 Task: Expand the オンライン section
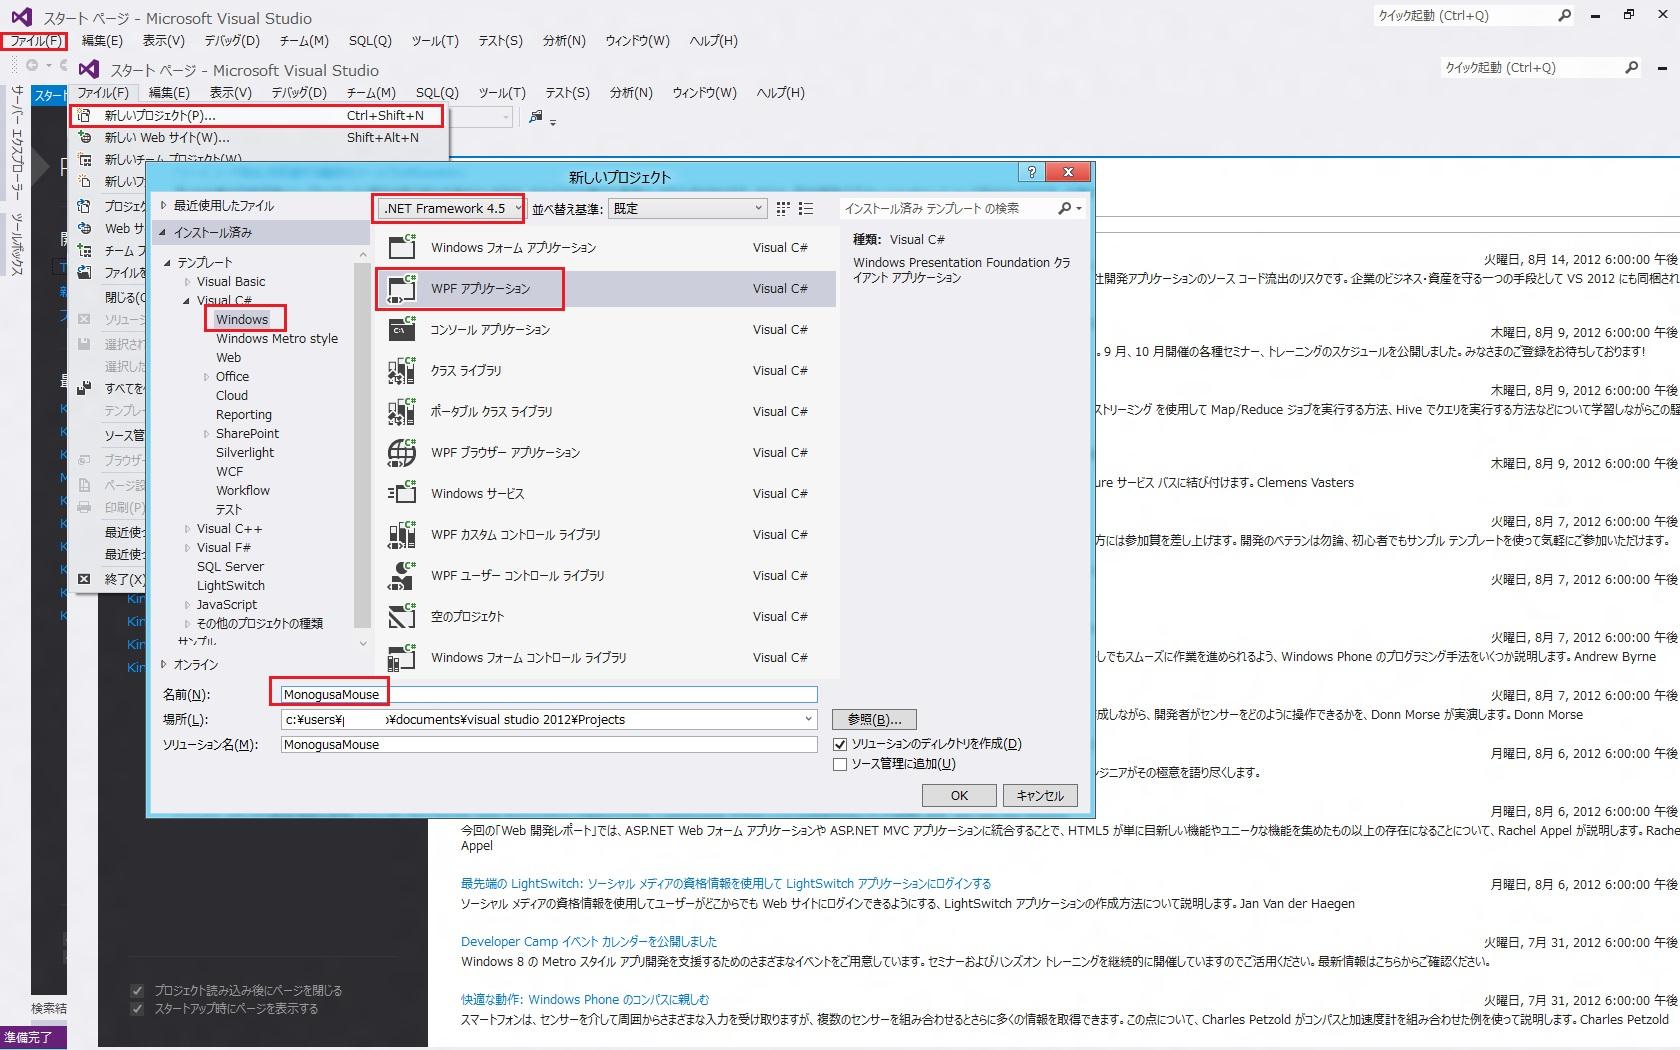[x=164, y=664]
